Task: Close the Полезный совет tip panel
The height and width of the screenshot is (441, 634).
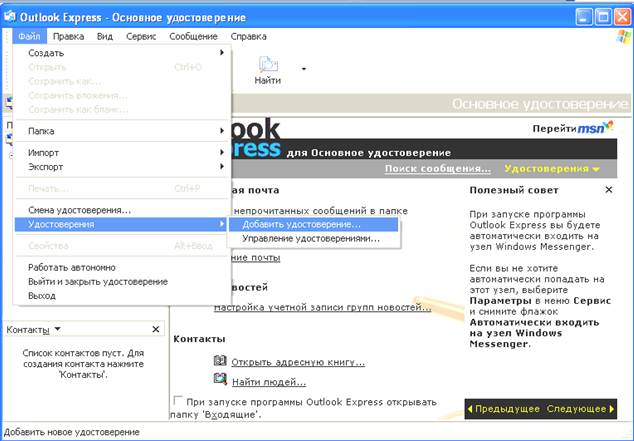Action: (x=609, y=190)
